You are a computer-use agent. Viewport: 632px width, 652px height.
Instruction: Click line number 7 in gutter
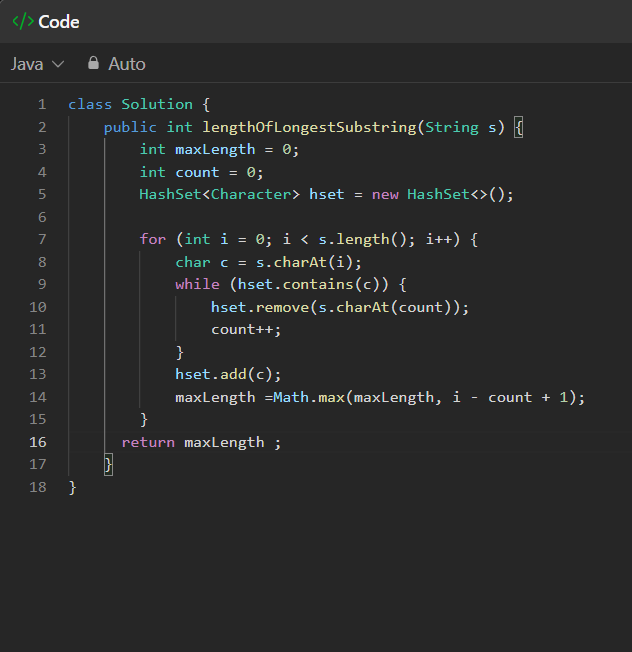[42, 239]
